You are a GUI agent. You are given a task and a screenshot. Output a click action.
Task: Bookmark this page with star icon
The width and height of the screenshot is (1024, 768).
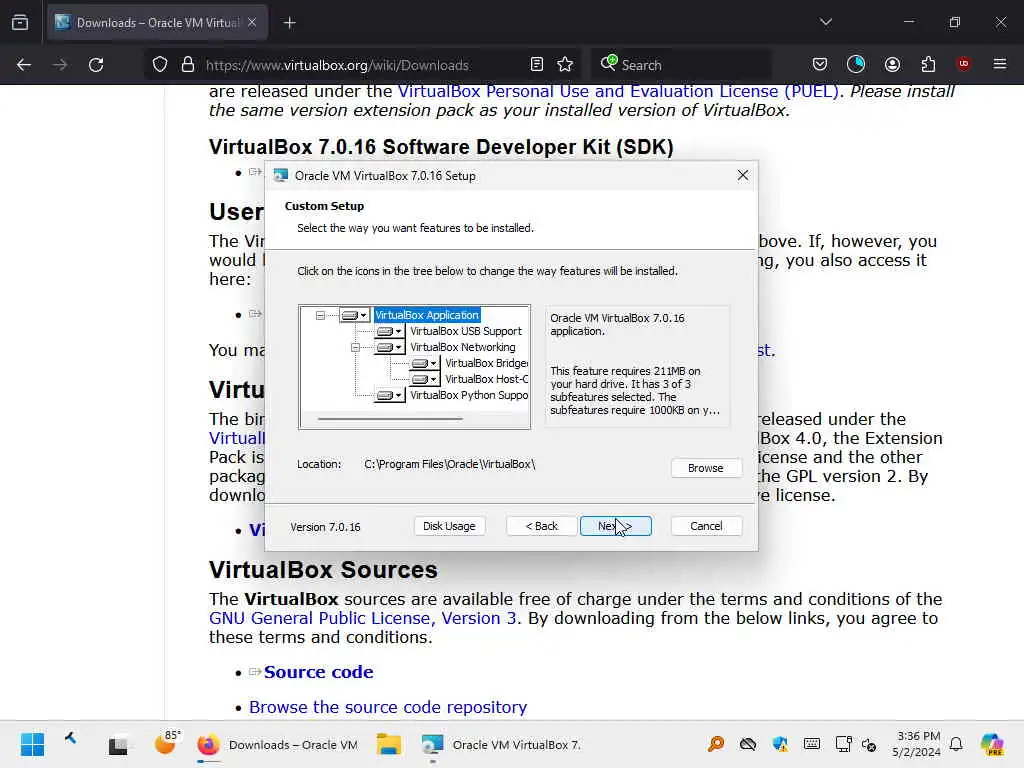(565, 65)
